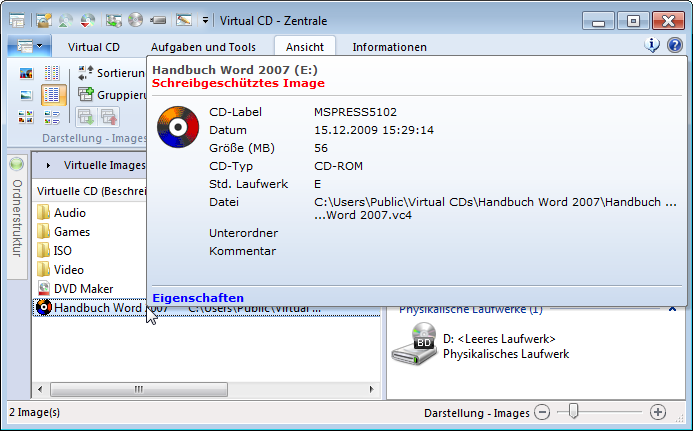Click the BD physical drive icon
This screenshot has height=431, width=693.
click(x=414, y=344)
